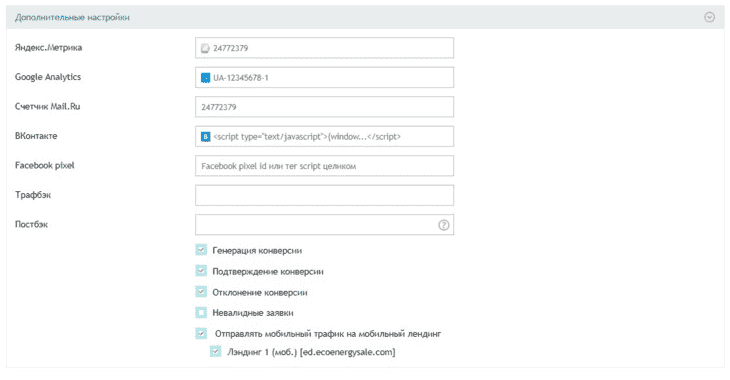Screen dimensions: 730x380
Task: Focus the Трафбэк input field
Action: (x=324, y=195)
